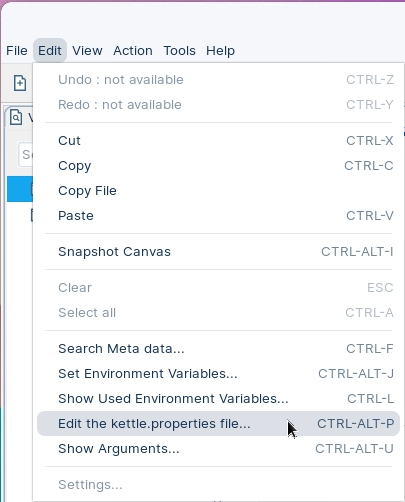Open Search Meta data dialog
Screen dimensions: 405x502
(218, 349)
